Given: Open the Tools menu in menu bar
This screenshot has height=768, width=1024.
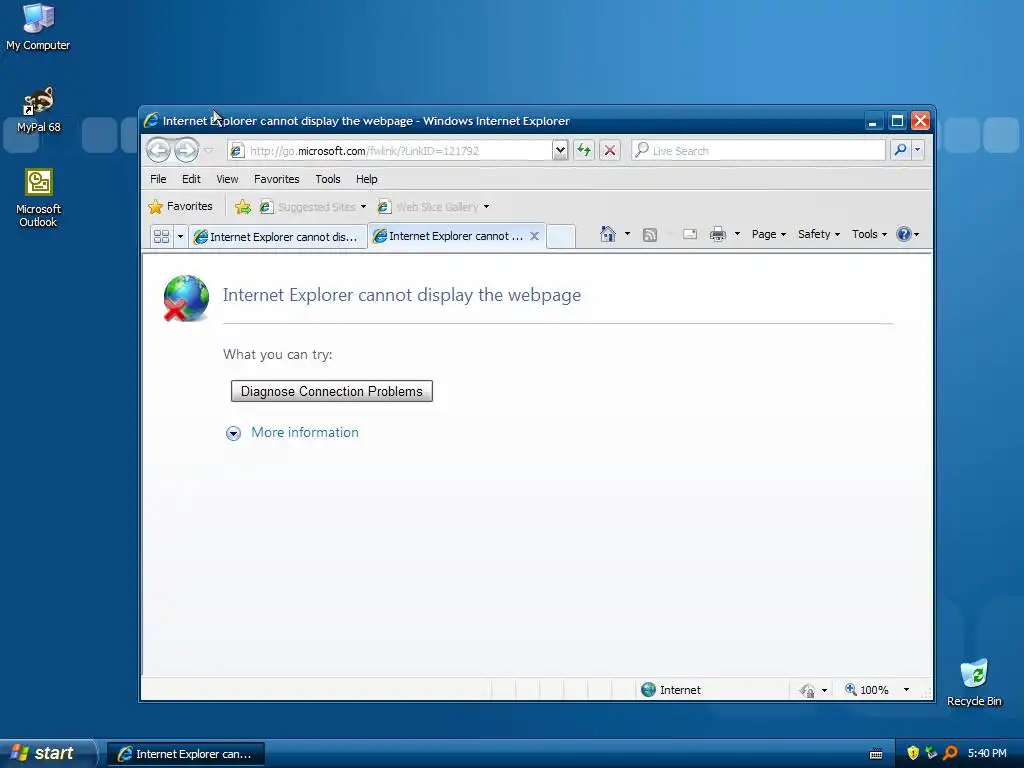Looking at the screenshot, I should pyautogui.click(x=328, y=179).
